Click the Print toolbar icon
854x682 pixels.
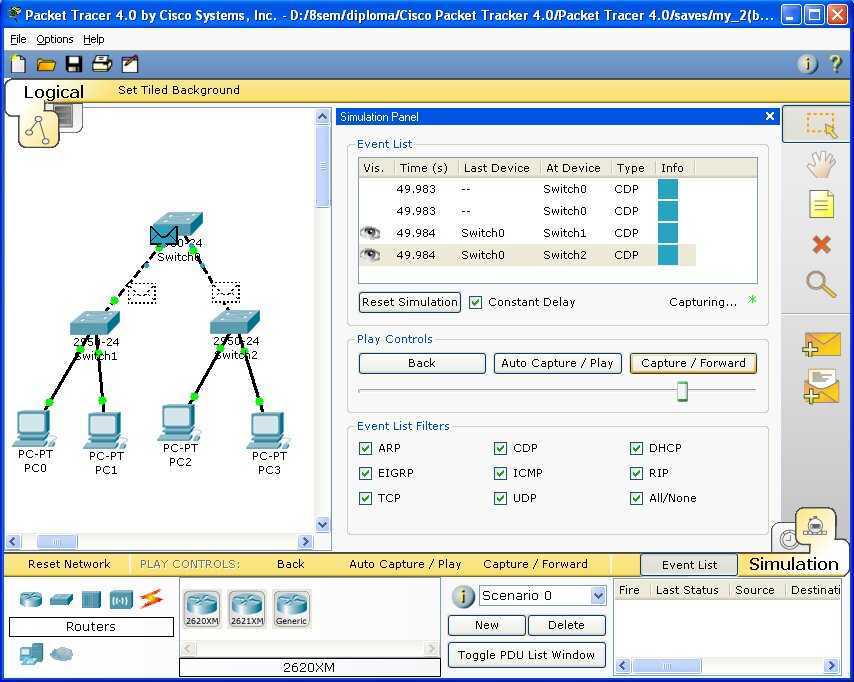pos(101,64)
